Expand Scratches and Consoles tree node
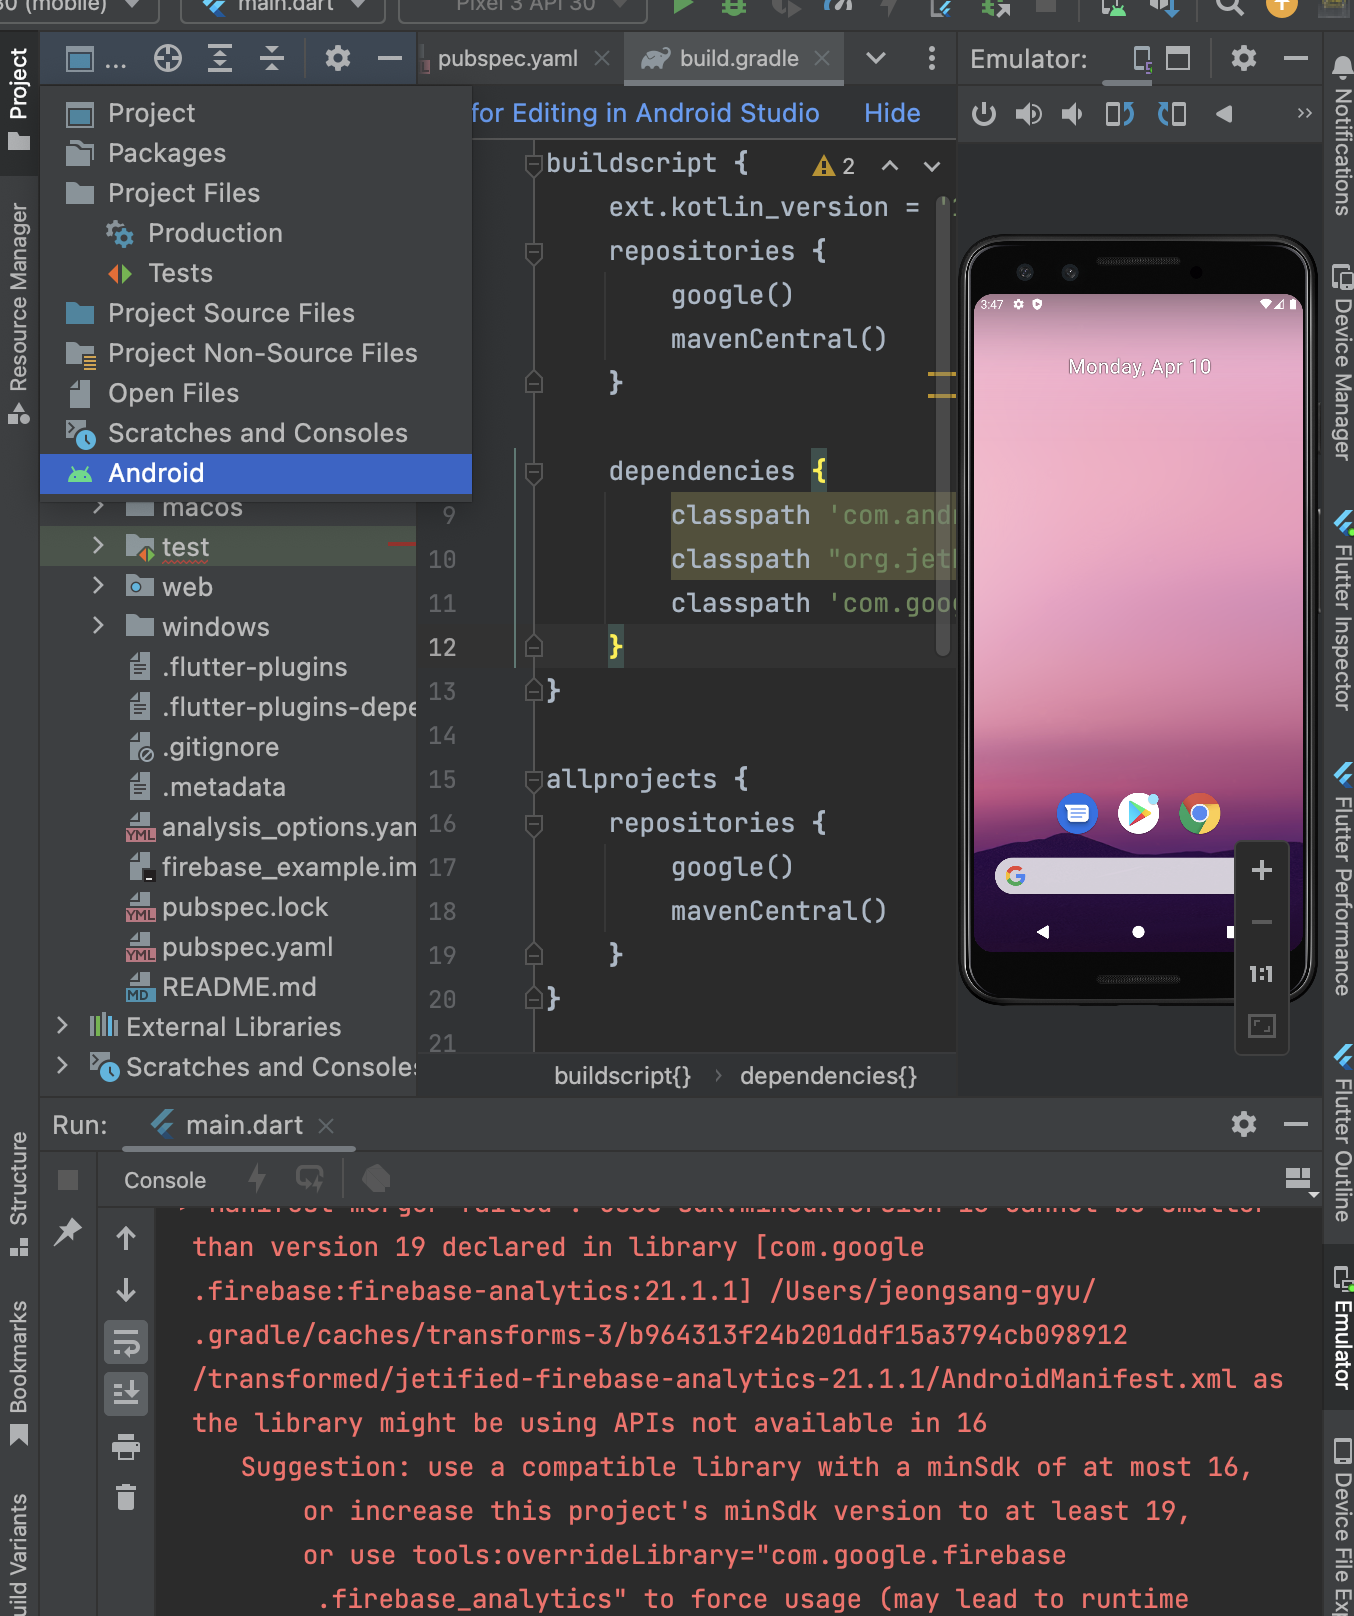The image size is (1354, 1616). [62, 1066]
